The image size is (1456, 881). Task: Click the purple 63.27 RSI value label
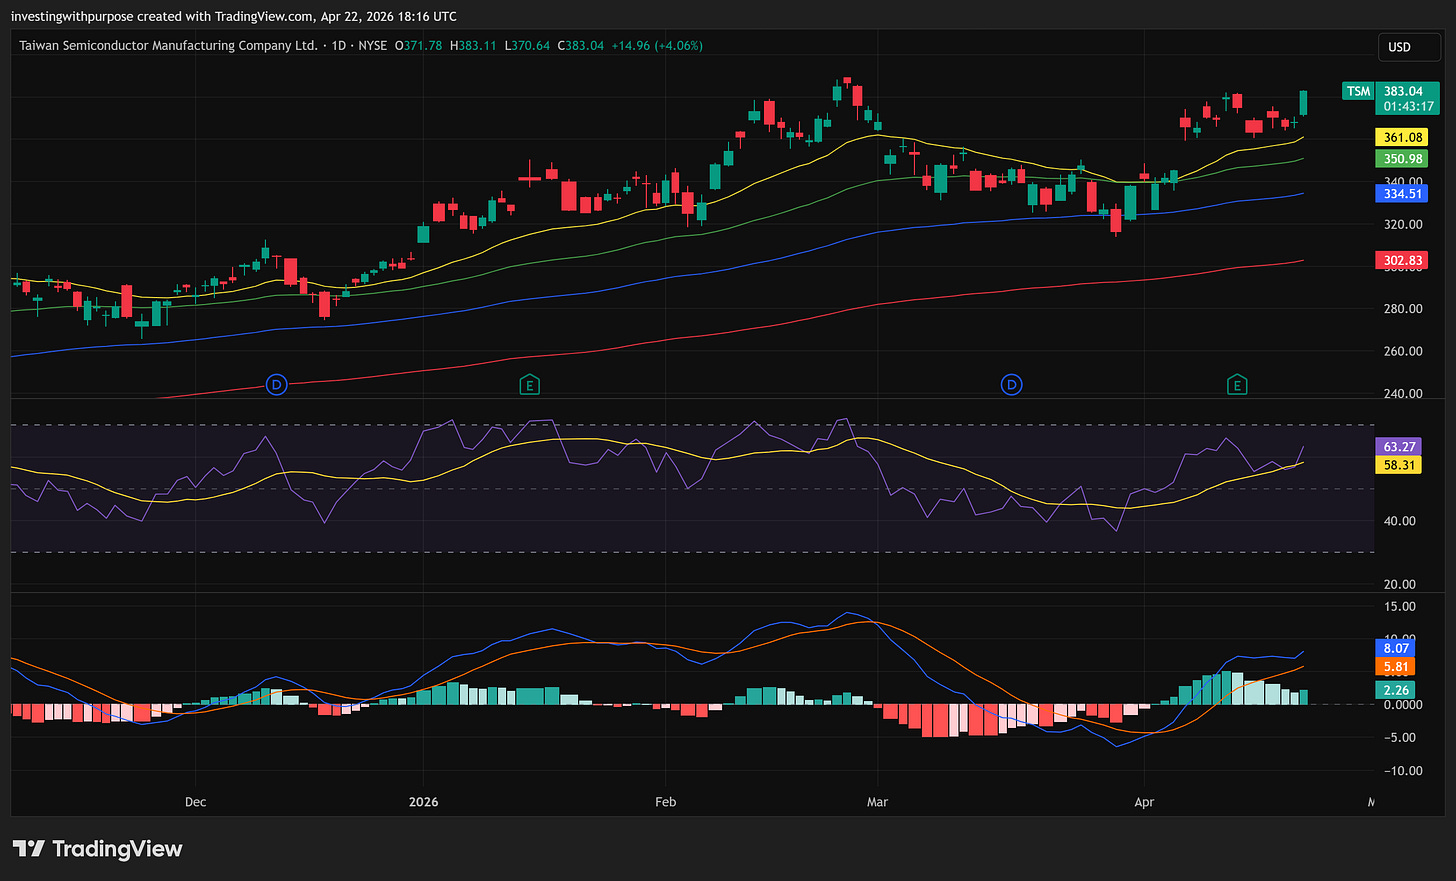(x=1399, y=447)
